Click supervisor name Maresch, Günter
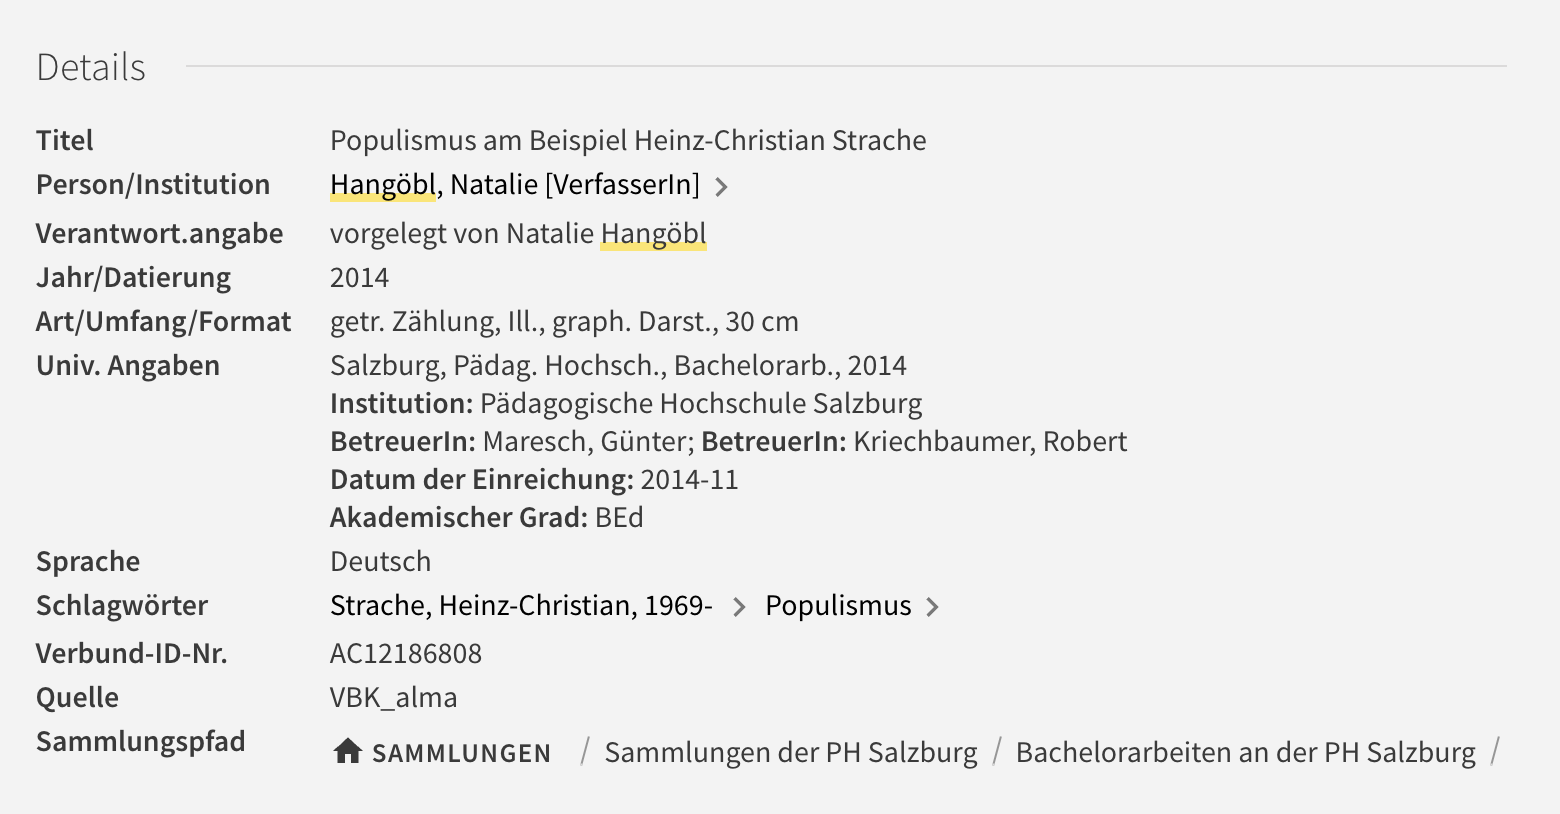Screen dimensions: 1560x814 coord(588,441)
